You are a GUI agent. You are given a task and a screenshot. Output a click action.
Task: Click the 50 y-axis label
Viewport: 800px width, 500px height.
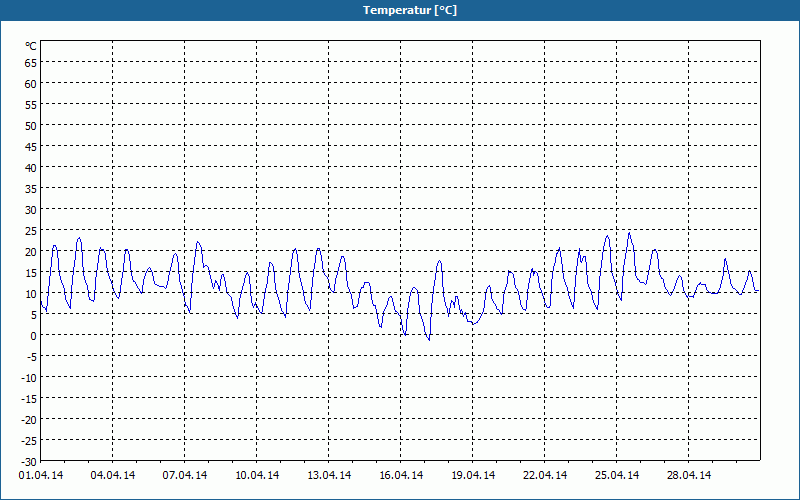(x=31, y=126)
